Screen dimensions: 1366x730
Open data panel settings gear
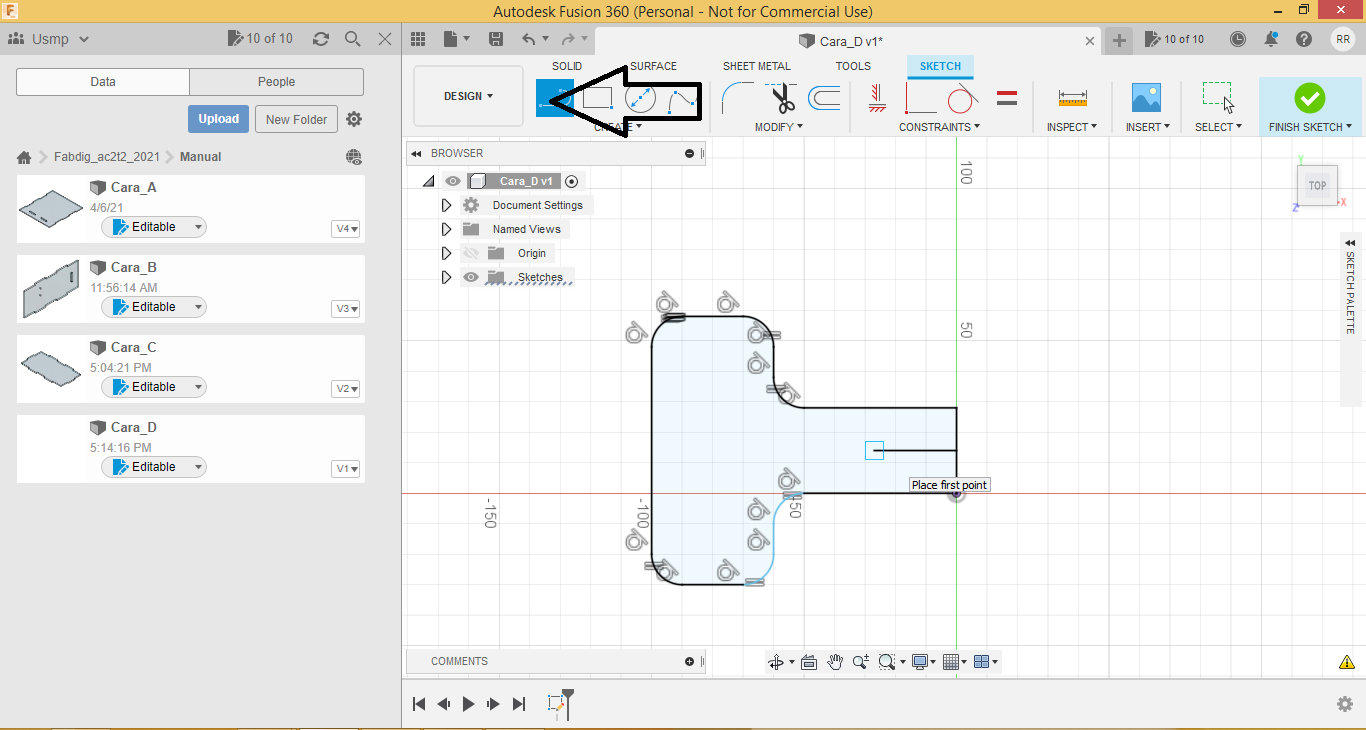tap(354, 119)
